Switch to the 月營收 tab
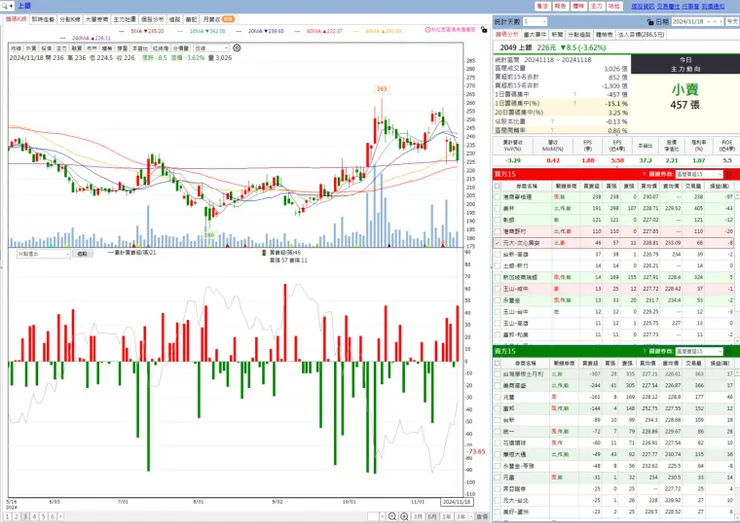Viewport: 740px width, 523px height. click(x=218, y=19)
